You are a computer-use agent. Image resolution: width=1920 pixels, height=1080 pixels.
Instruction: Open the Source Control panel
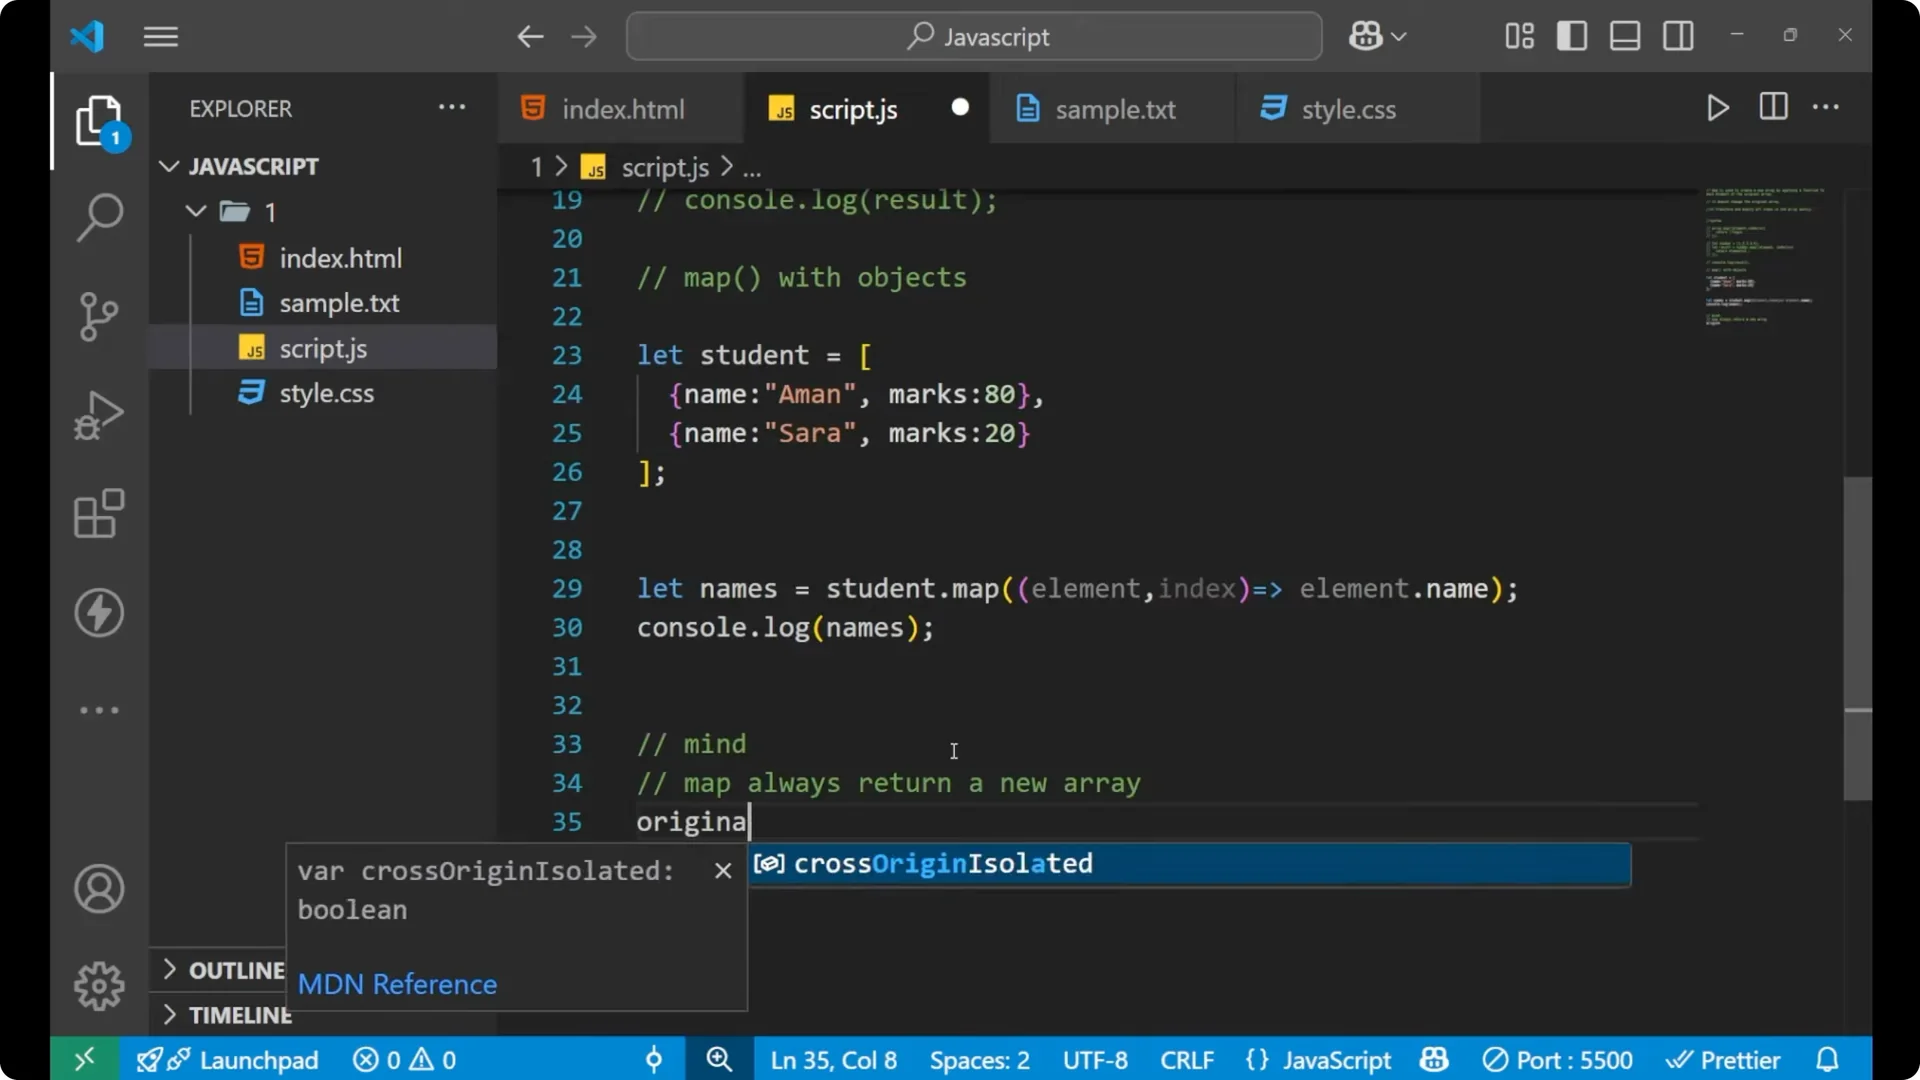click(99, 315)
